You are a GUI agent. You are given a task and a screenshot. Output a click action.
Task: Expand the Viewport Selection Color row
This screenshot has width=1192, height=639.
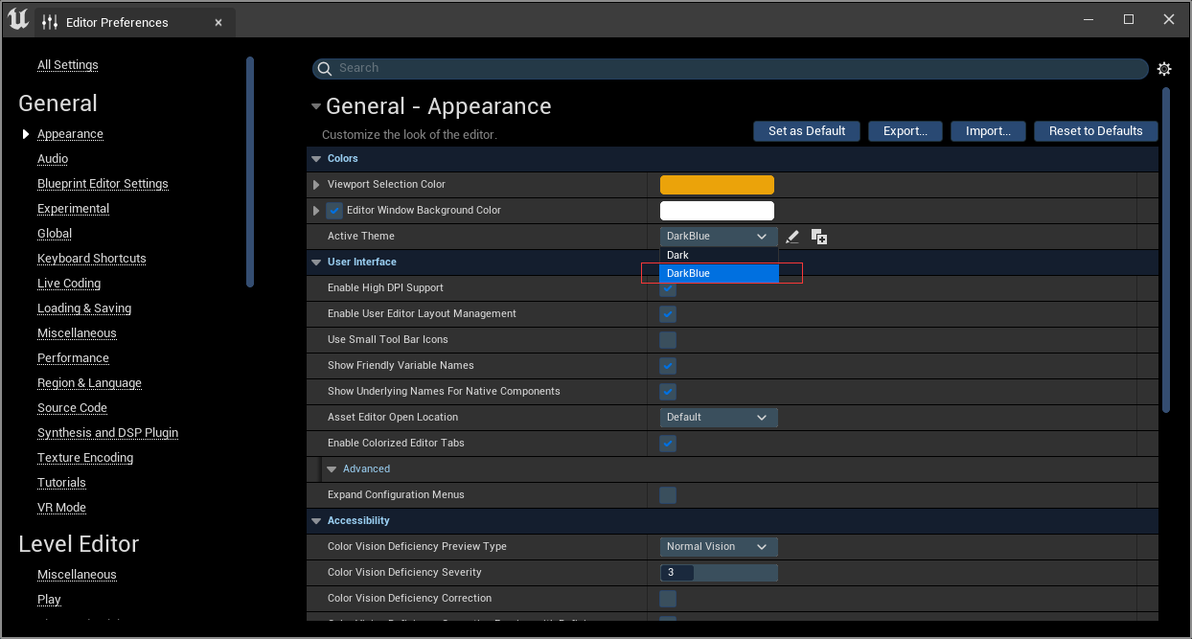tap(317, 185)
